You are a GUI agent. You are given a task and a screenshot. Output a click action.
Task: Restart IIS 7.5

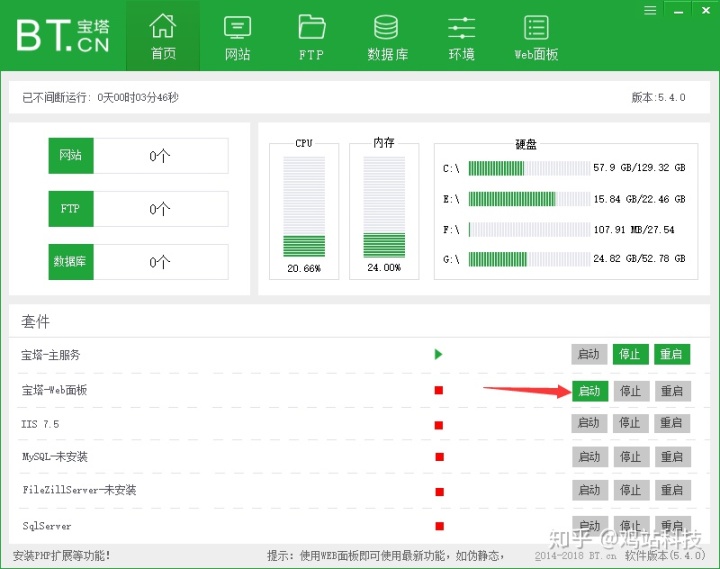[672, 423]
